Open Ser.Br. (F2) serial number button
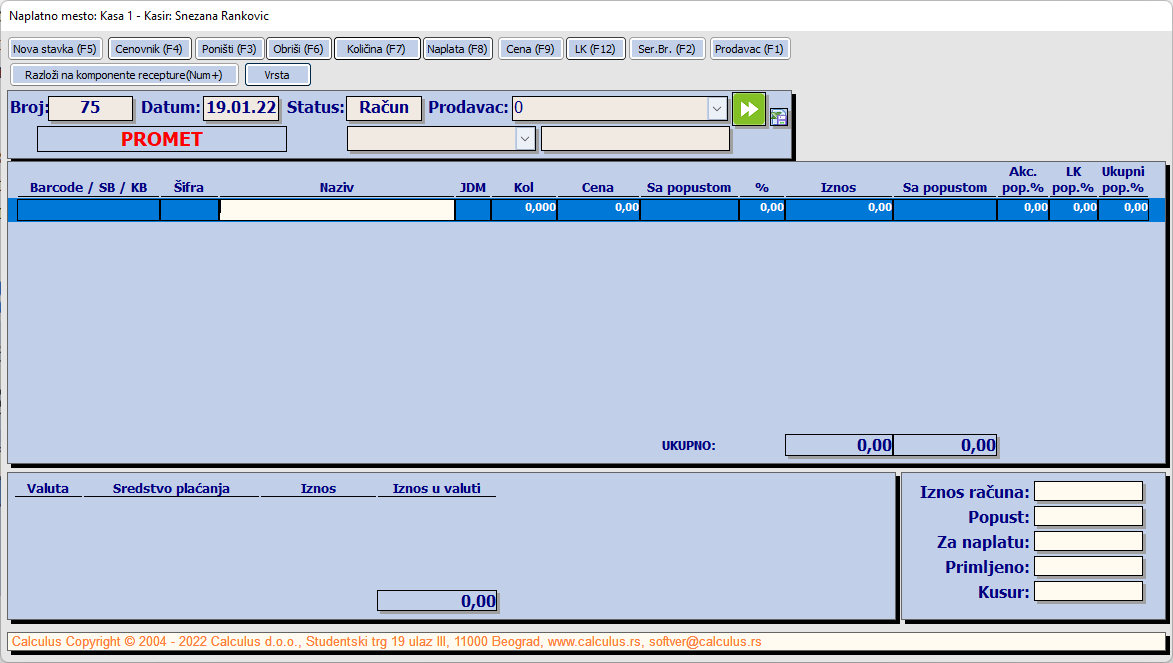This screenshot has height=663, width=1173. 667,49
